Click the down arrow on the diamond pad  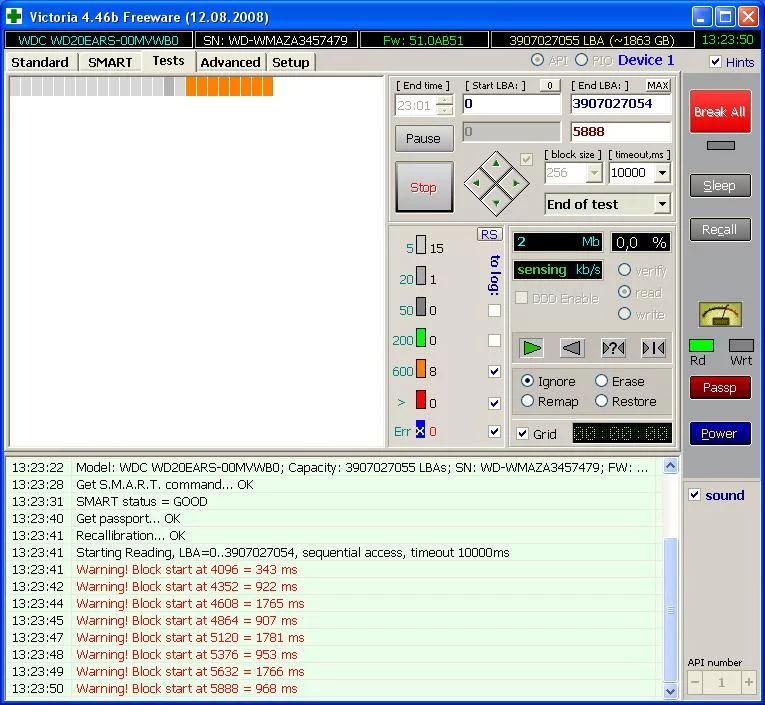click(x=497, y=201)
